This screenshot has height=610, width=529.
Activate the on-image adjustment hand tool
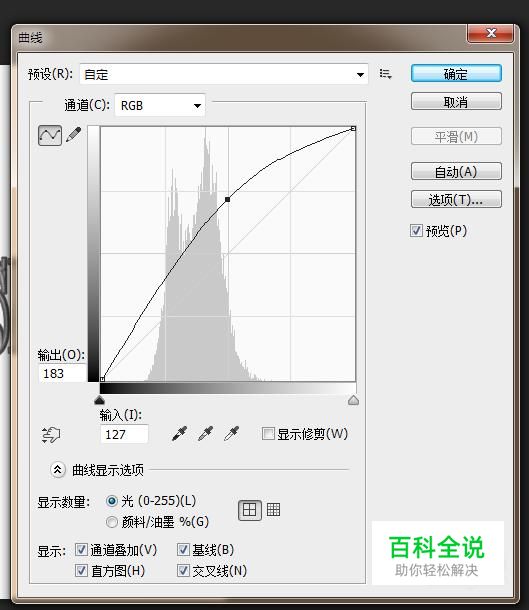click(51, 435)
